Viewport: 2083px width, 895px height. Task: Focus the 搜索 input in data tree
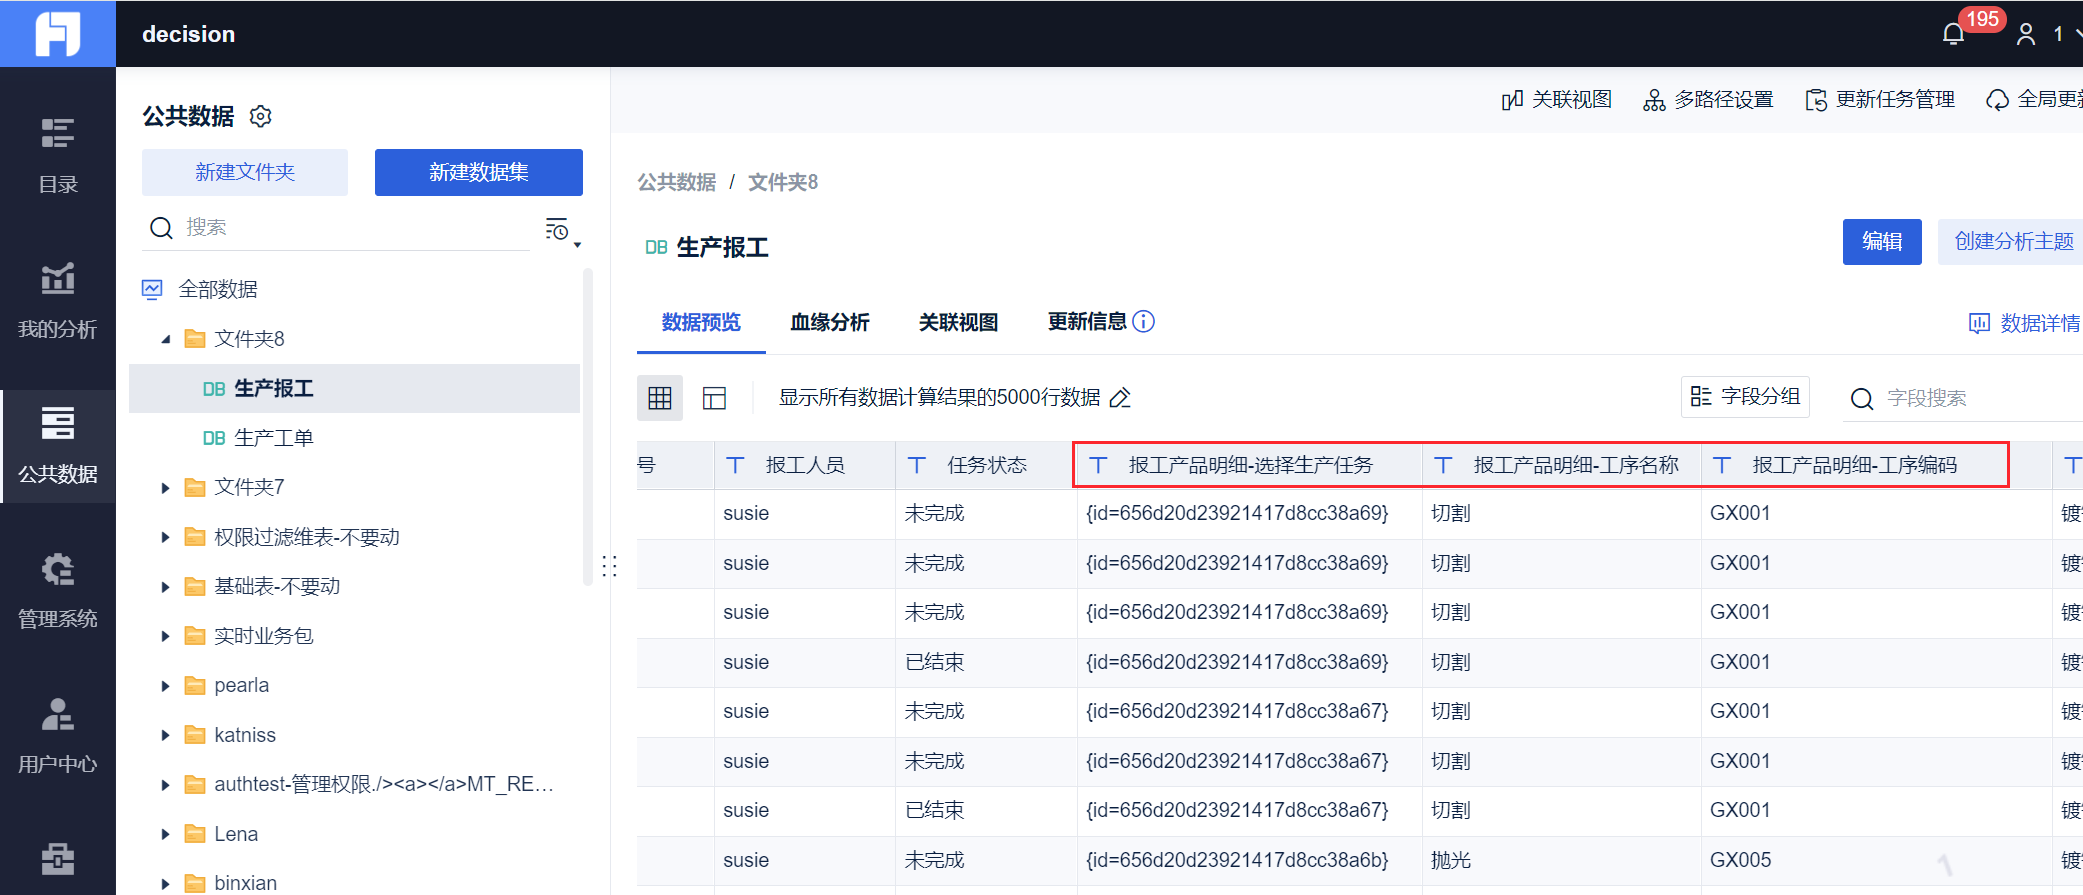[x=355, y=228]
